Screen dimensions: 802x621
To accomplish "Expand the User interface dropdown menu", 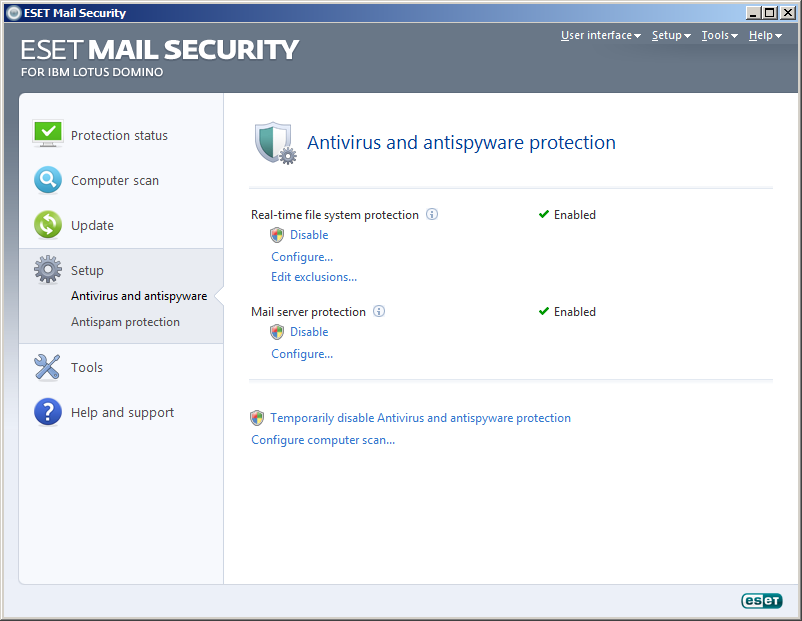I will coord(600,35).
